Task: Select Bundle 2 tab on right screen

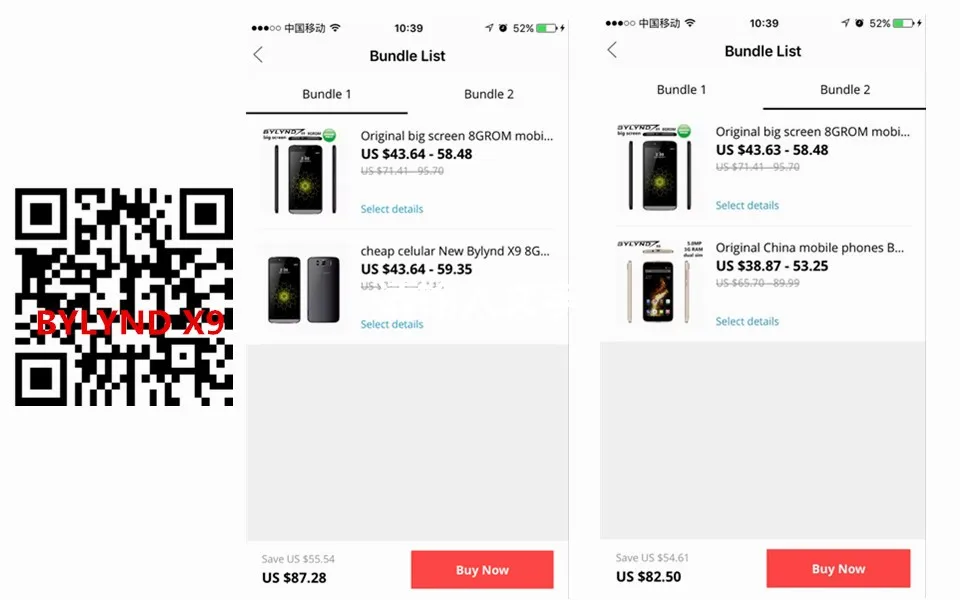Action: point(845,90)
